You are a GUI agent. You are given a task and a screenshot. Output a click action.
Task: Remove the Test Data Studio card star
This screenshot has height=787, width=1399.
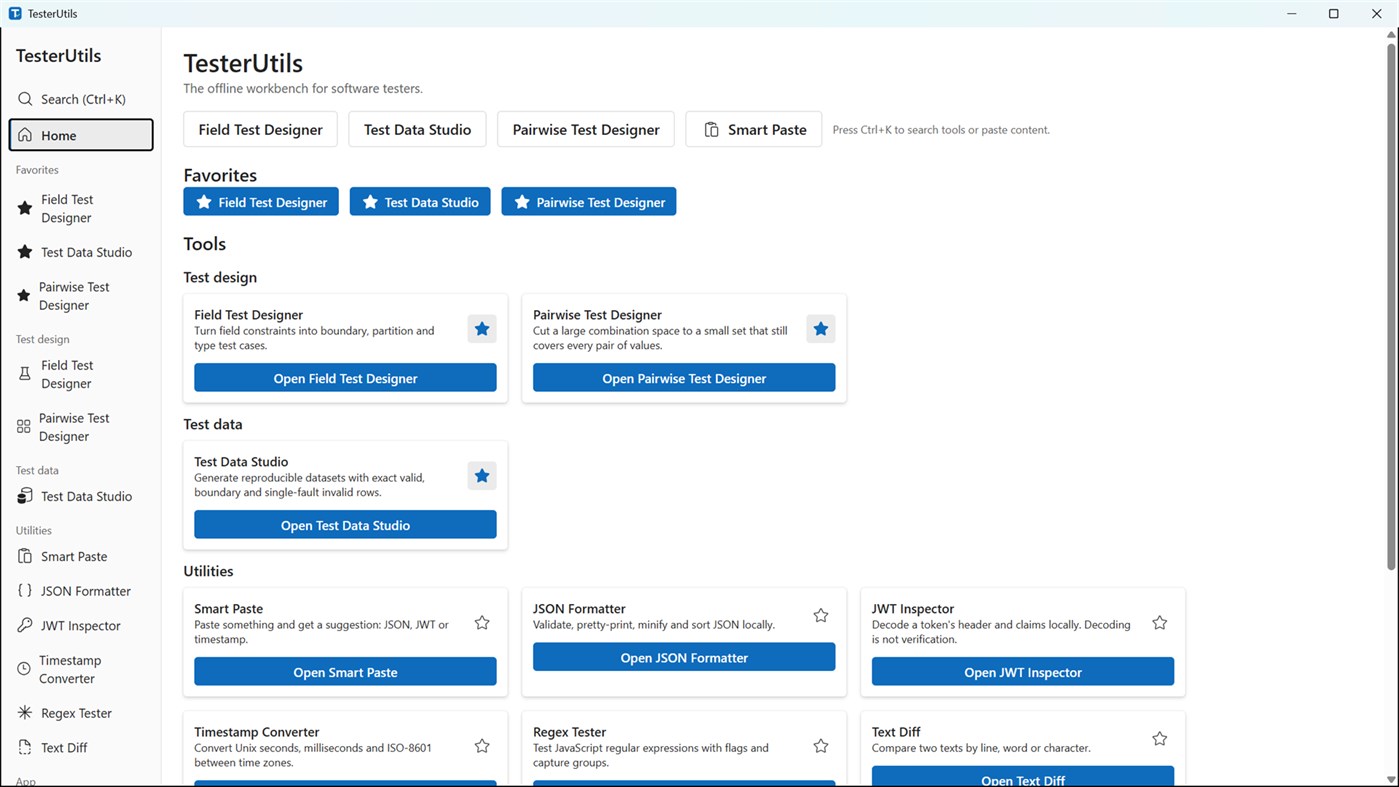coord(482,476)
